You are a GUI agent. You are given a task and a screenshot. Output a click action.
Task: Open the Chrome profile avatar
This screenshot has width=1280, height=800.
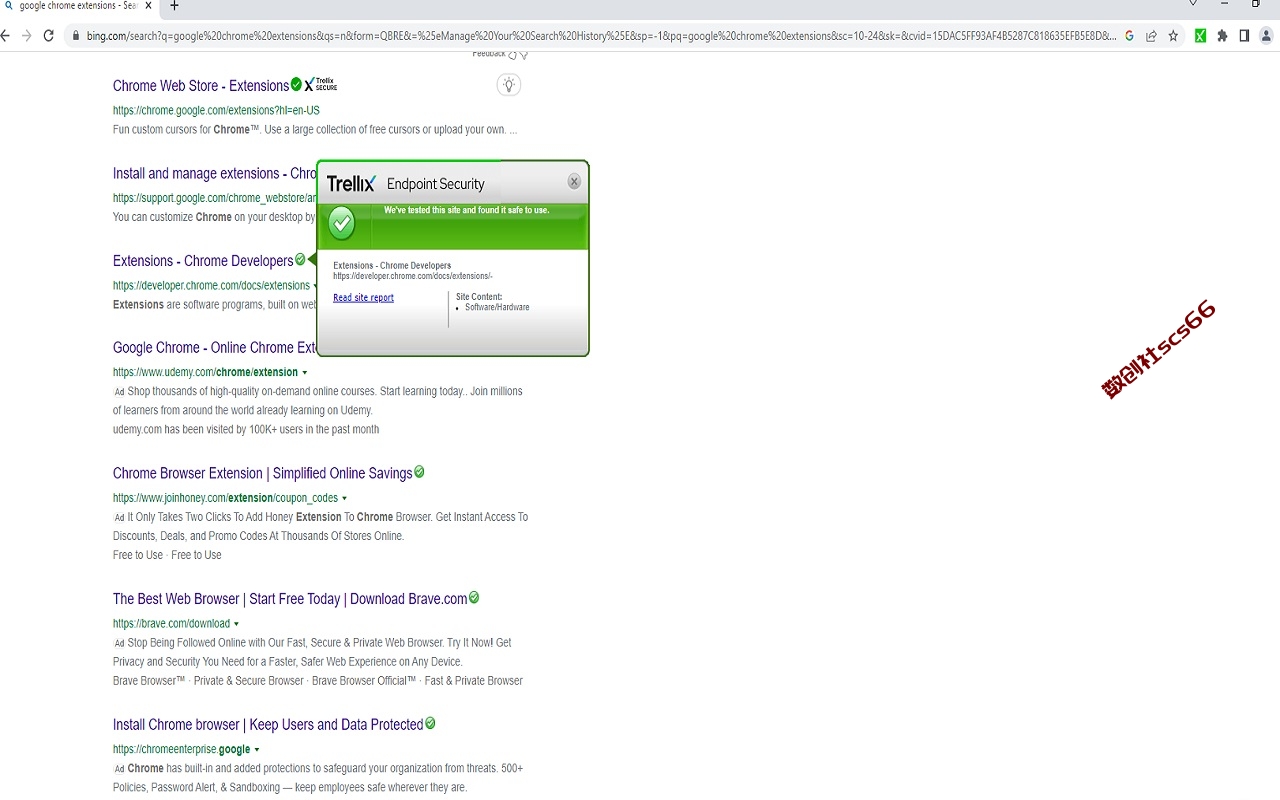(x=1266, y=36)
